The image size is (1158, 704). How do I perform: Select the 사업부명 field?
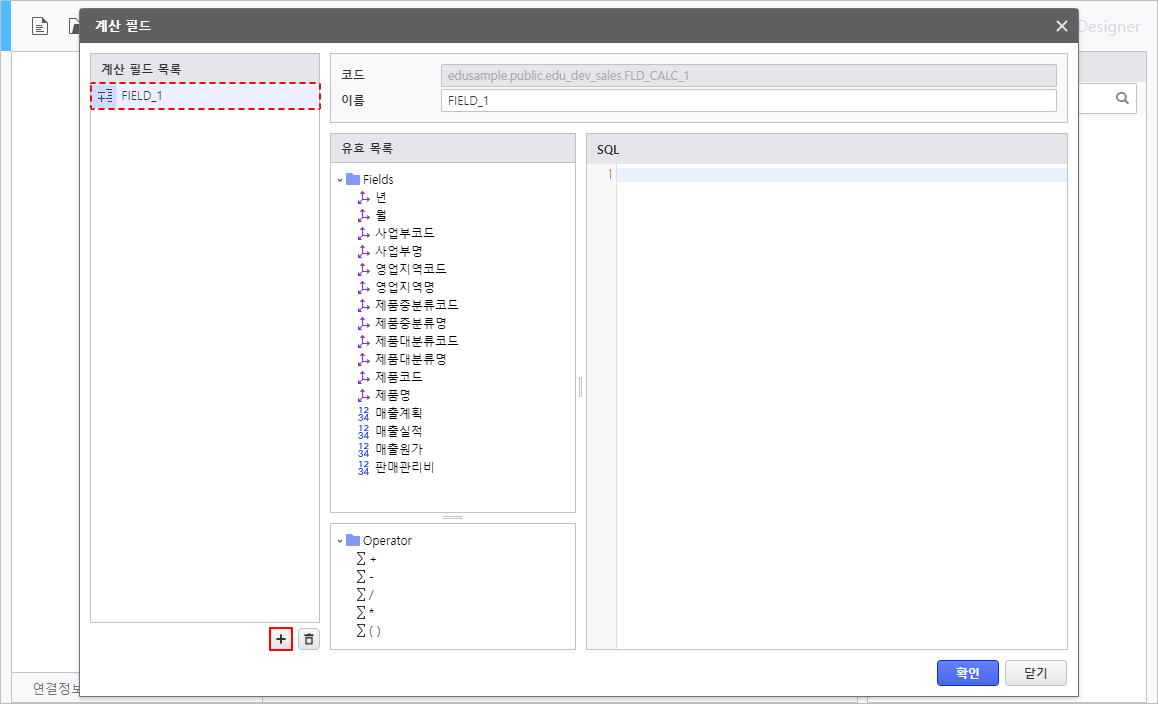(x=399, y=251)
